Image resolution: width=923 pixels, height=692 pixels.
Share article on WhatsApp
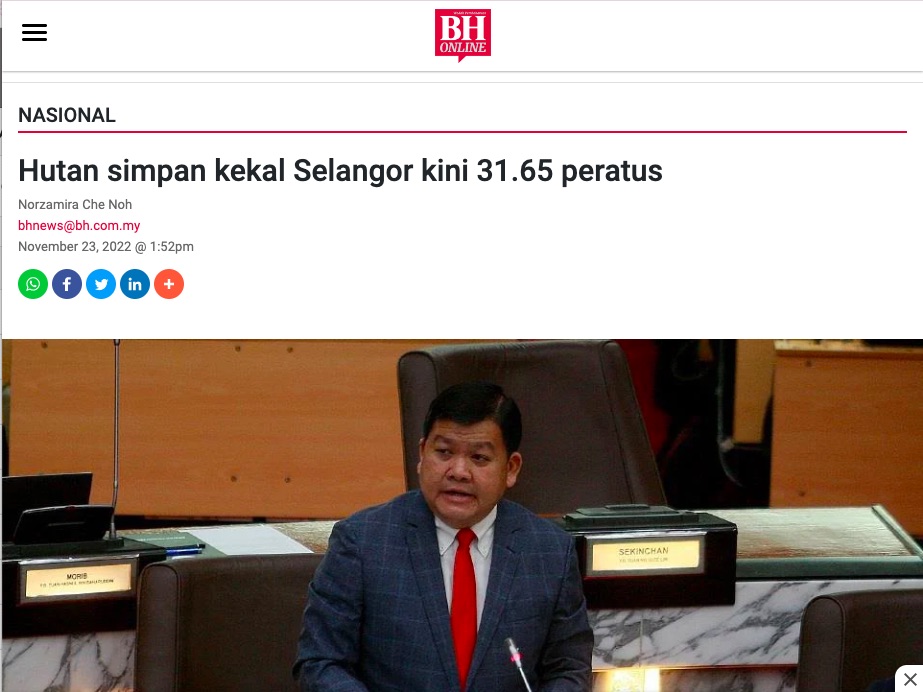point(33,284)
